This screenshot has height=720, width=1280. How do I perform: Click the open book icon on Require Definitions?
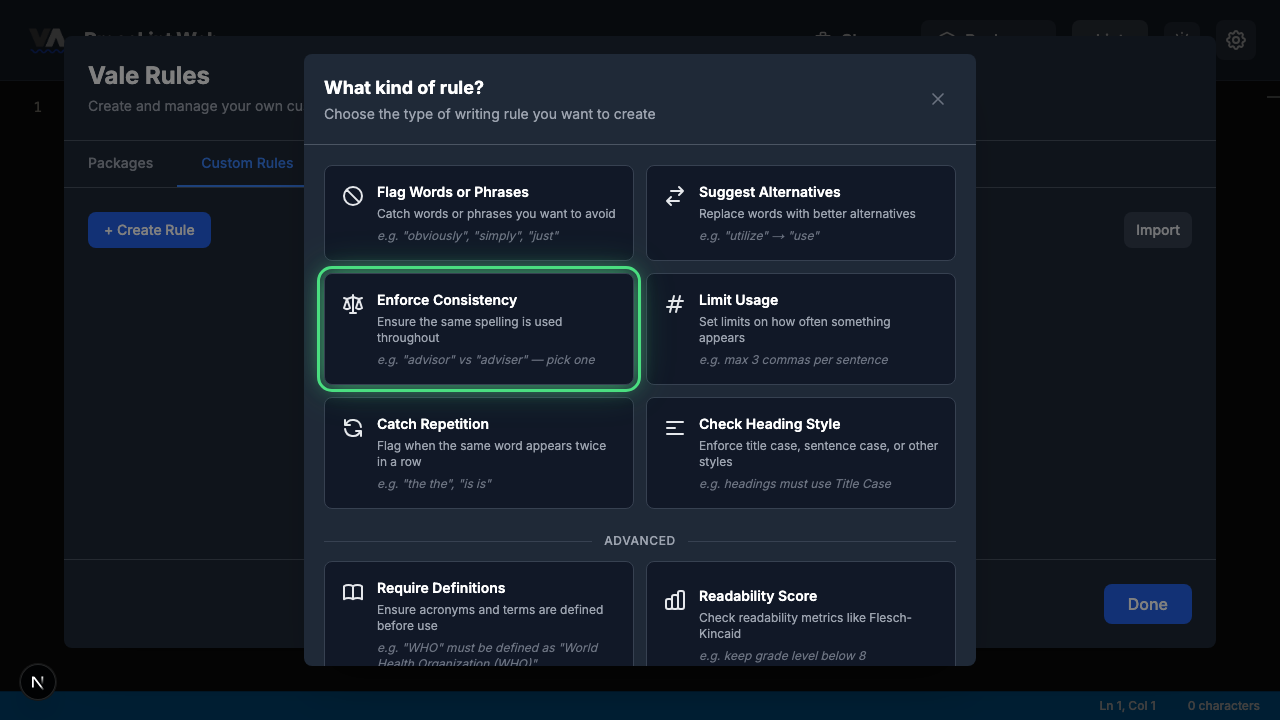(353, 591)
